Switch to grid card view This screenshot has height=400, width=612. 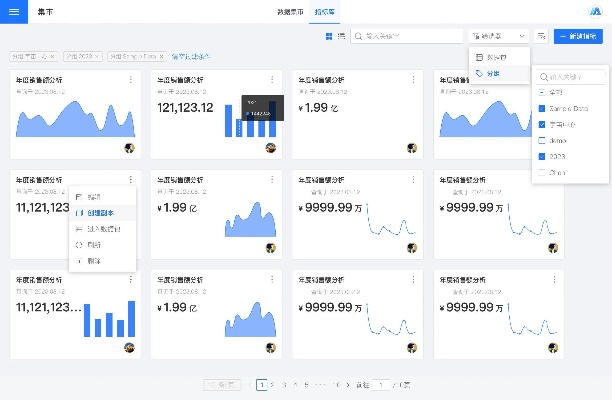[329, 36]
